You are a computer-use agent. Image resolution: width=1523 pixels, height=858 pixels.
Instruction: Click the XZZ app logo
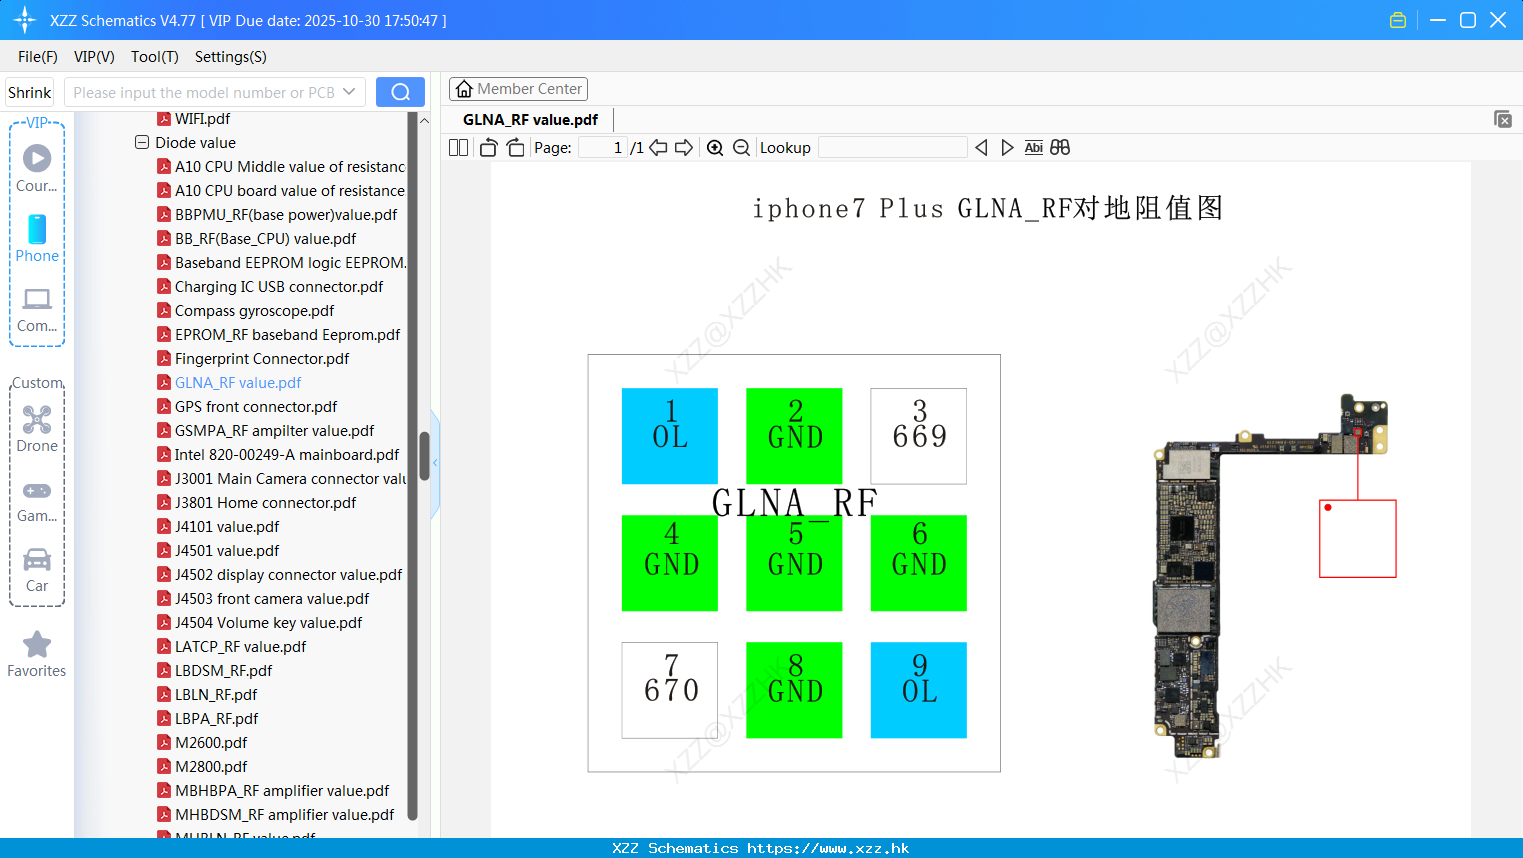pos(24,20)
